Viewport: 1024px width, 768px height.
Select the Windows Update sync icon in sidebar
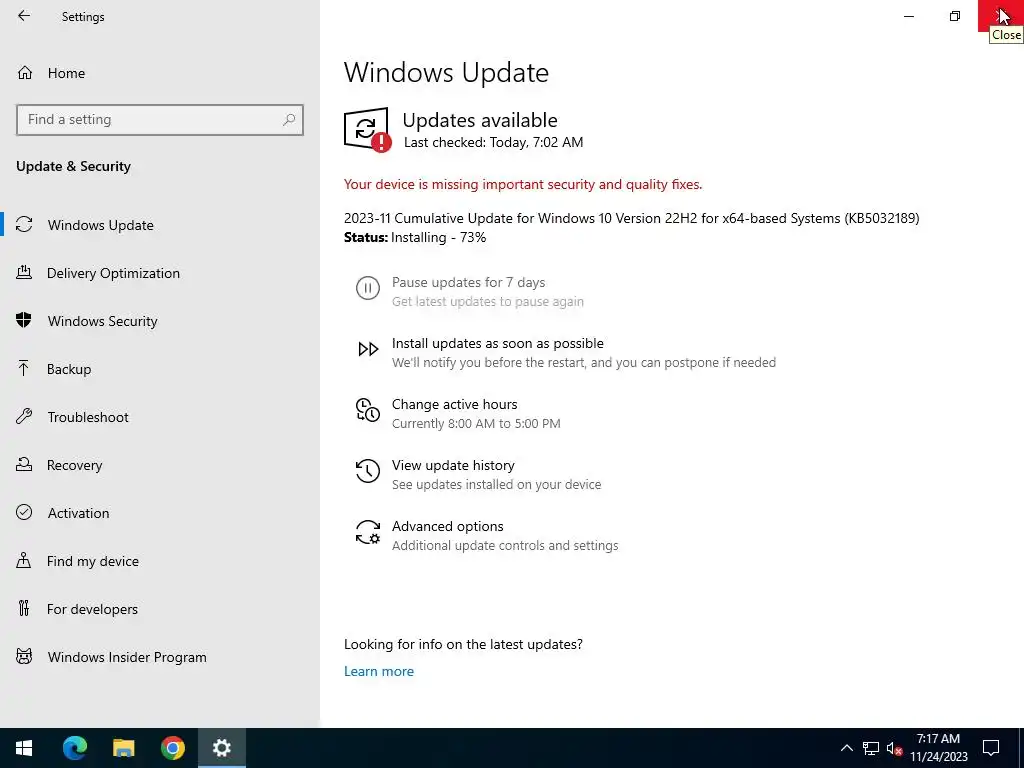point(24,225)
